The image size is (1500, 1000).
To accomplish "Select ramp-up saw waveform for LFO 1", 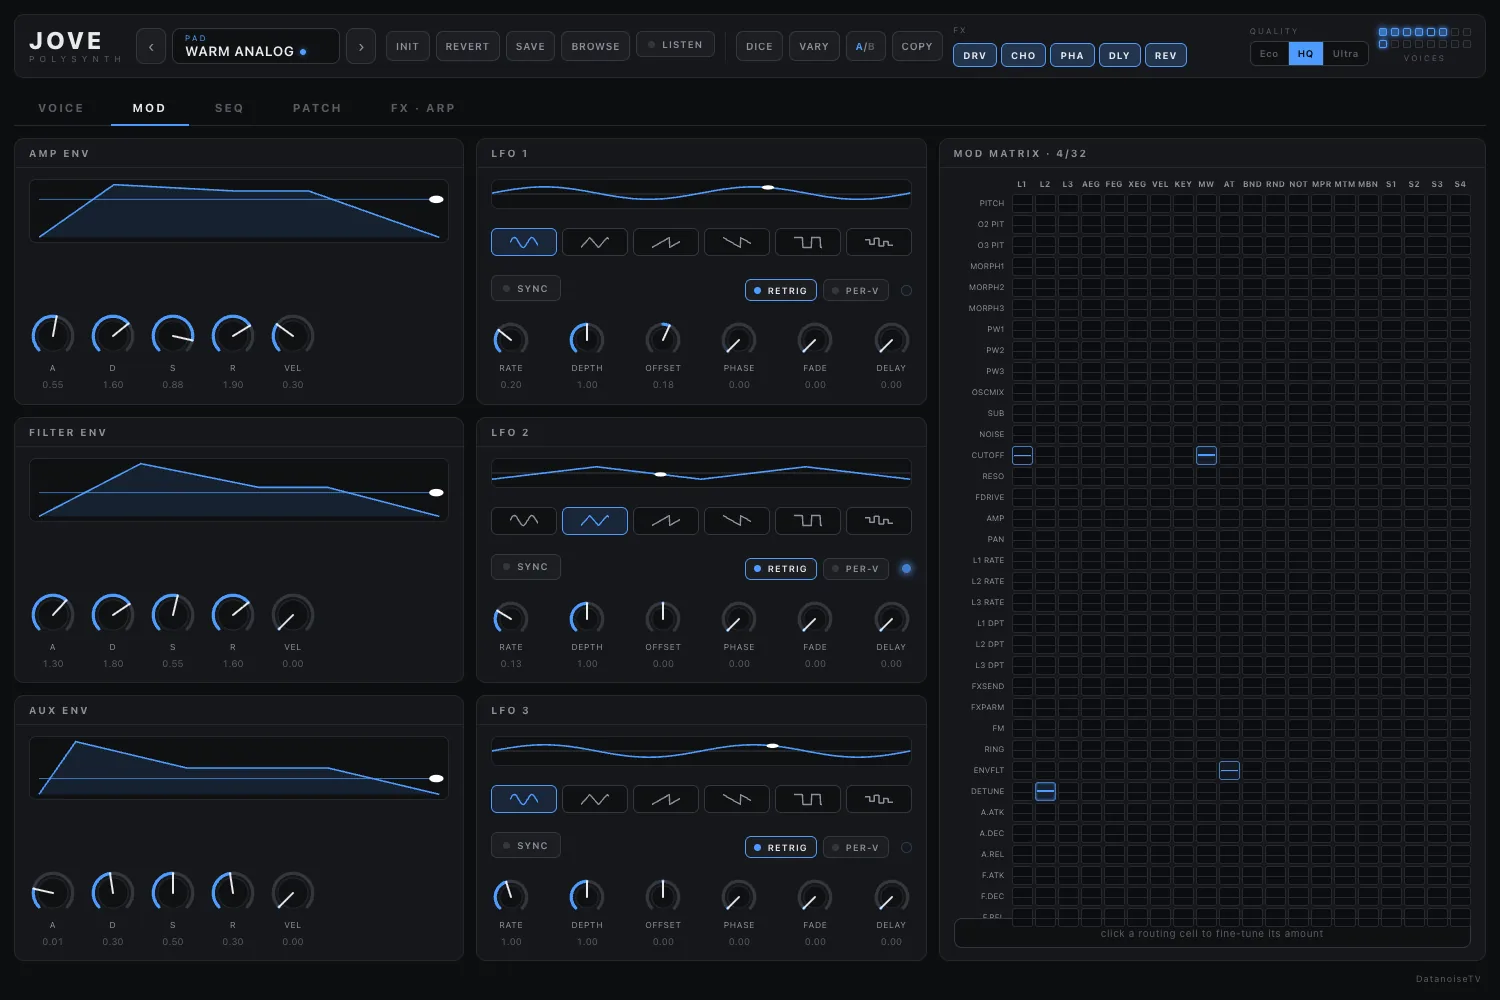I will tap(666, 242).
